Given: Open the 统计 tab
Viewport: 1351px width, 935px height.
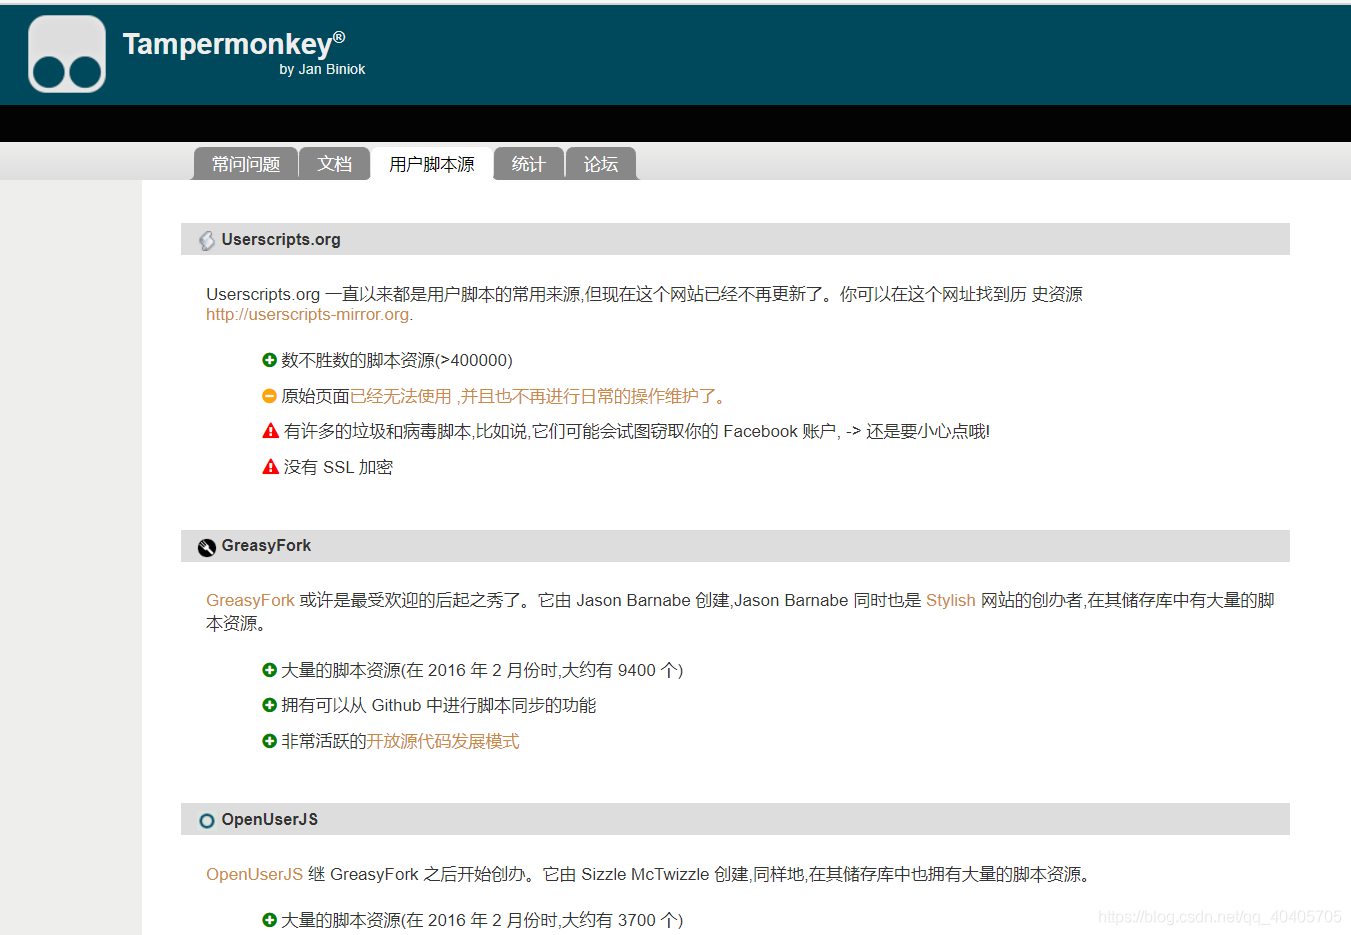Looking at the screenshot, I should coord(529,164).
